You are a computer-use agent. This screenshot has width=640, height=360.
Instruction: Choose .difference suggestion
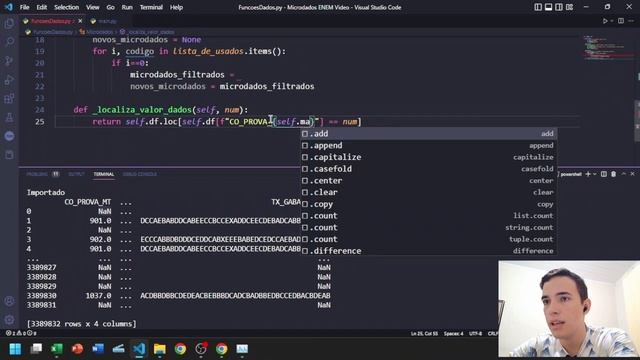429,251
